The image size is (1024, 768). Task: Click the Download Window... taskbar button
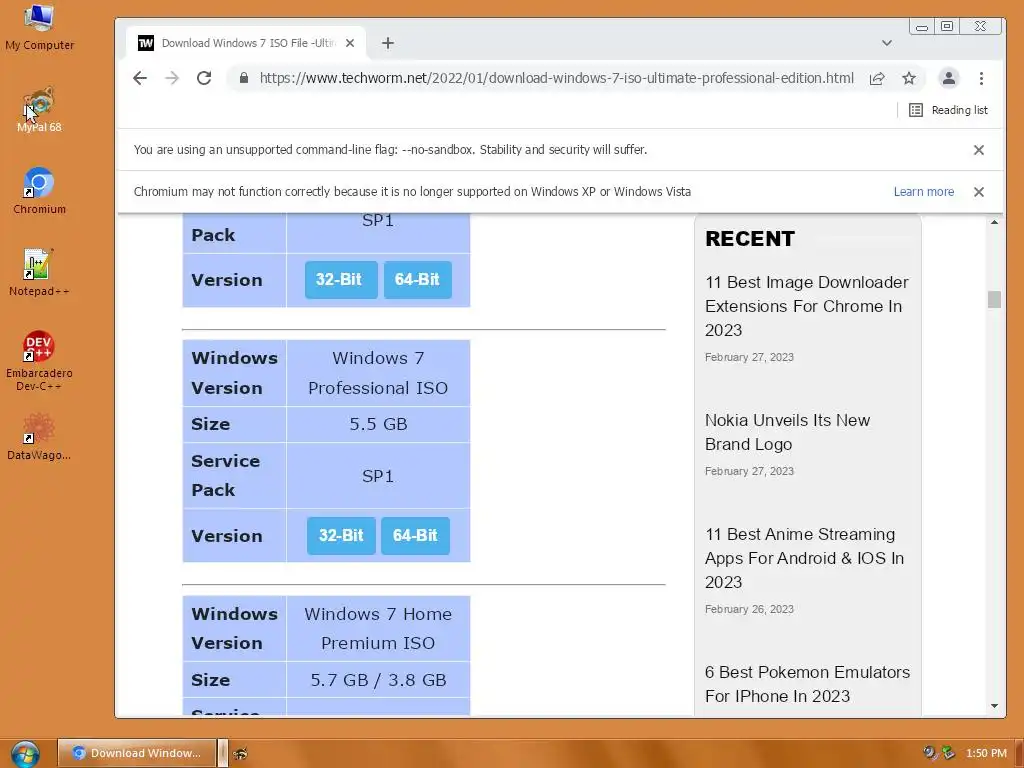coord(137,753)
